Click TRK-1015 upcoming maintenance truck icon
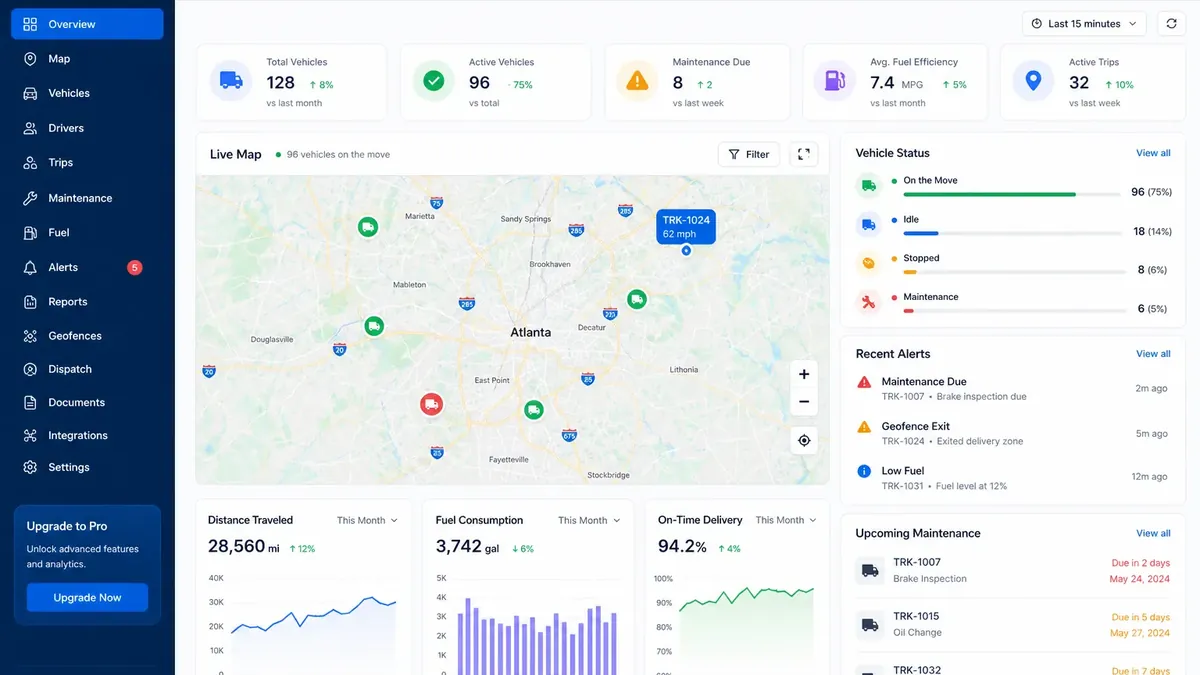 (870, 625)
